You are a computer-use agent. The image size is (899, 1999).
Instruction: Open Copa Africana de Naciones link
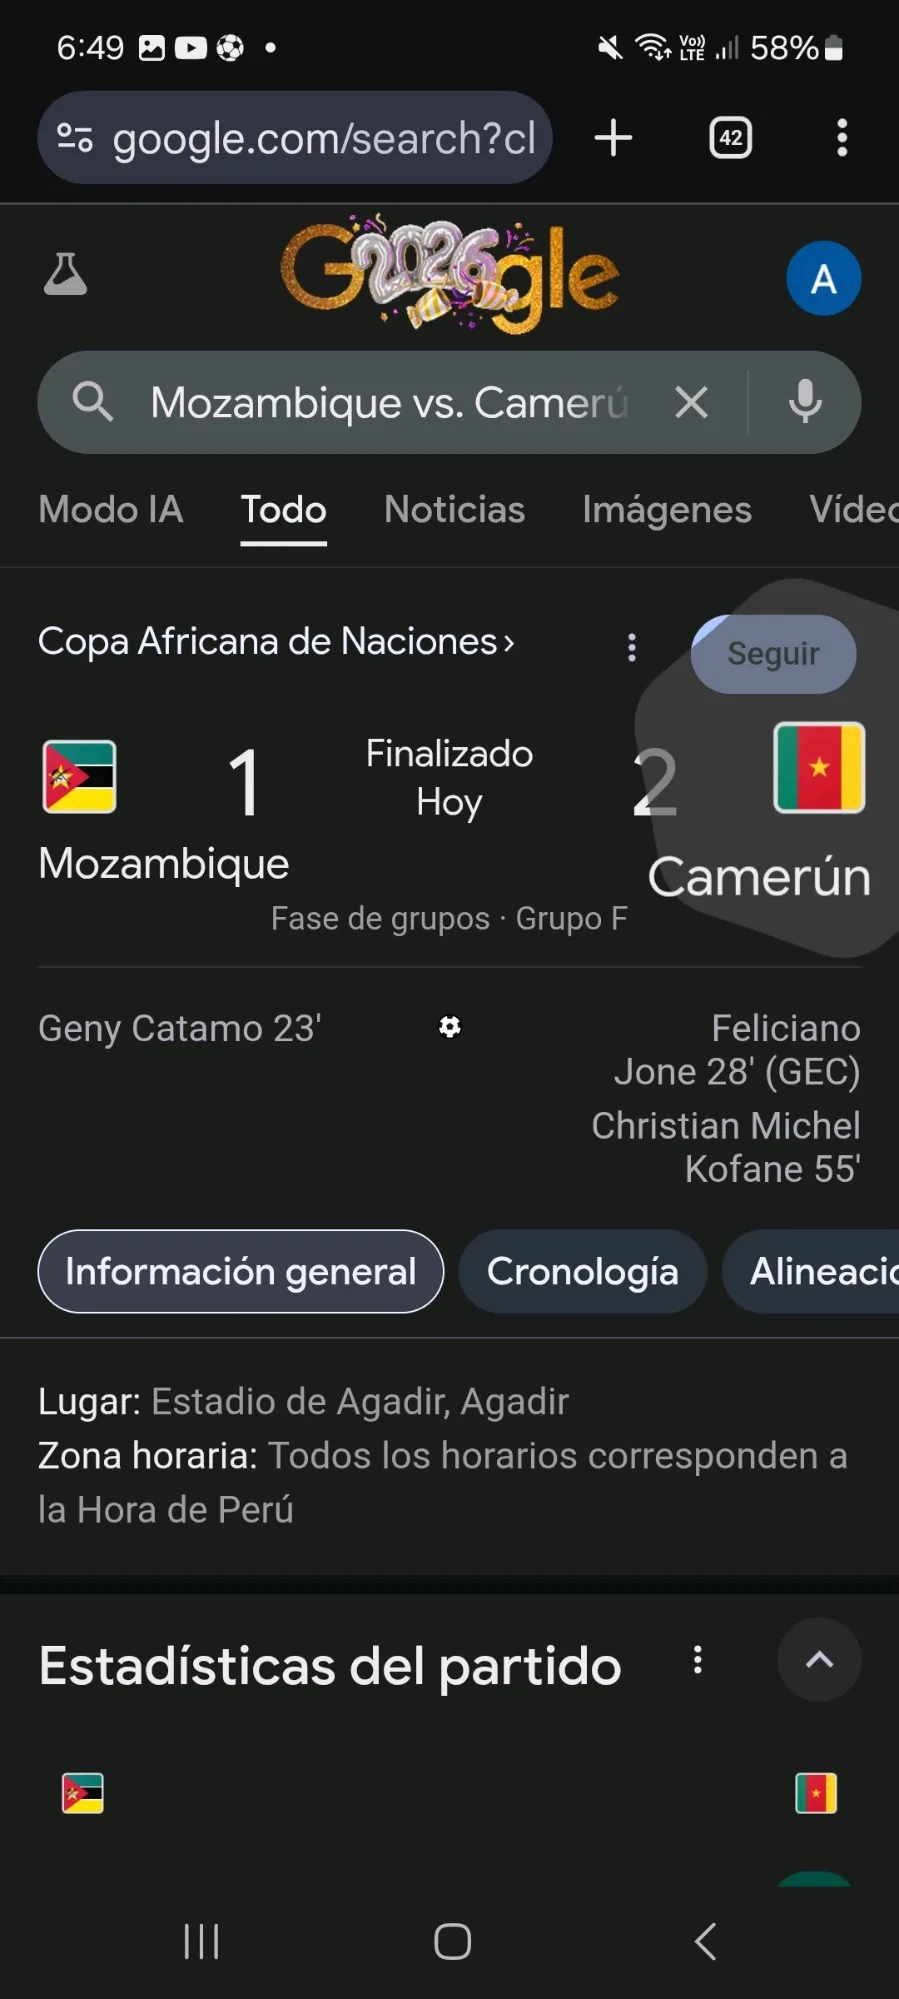pos(276,641)
